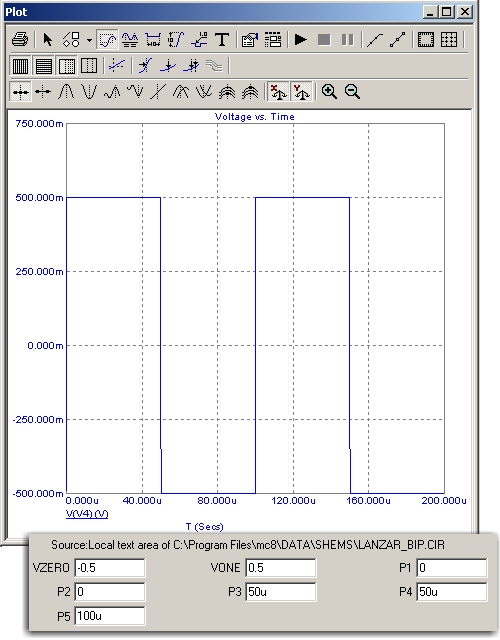Click the V(V4) (V) waveform label link

click(x=87, y=513)
